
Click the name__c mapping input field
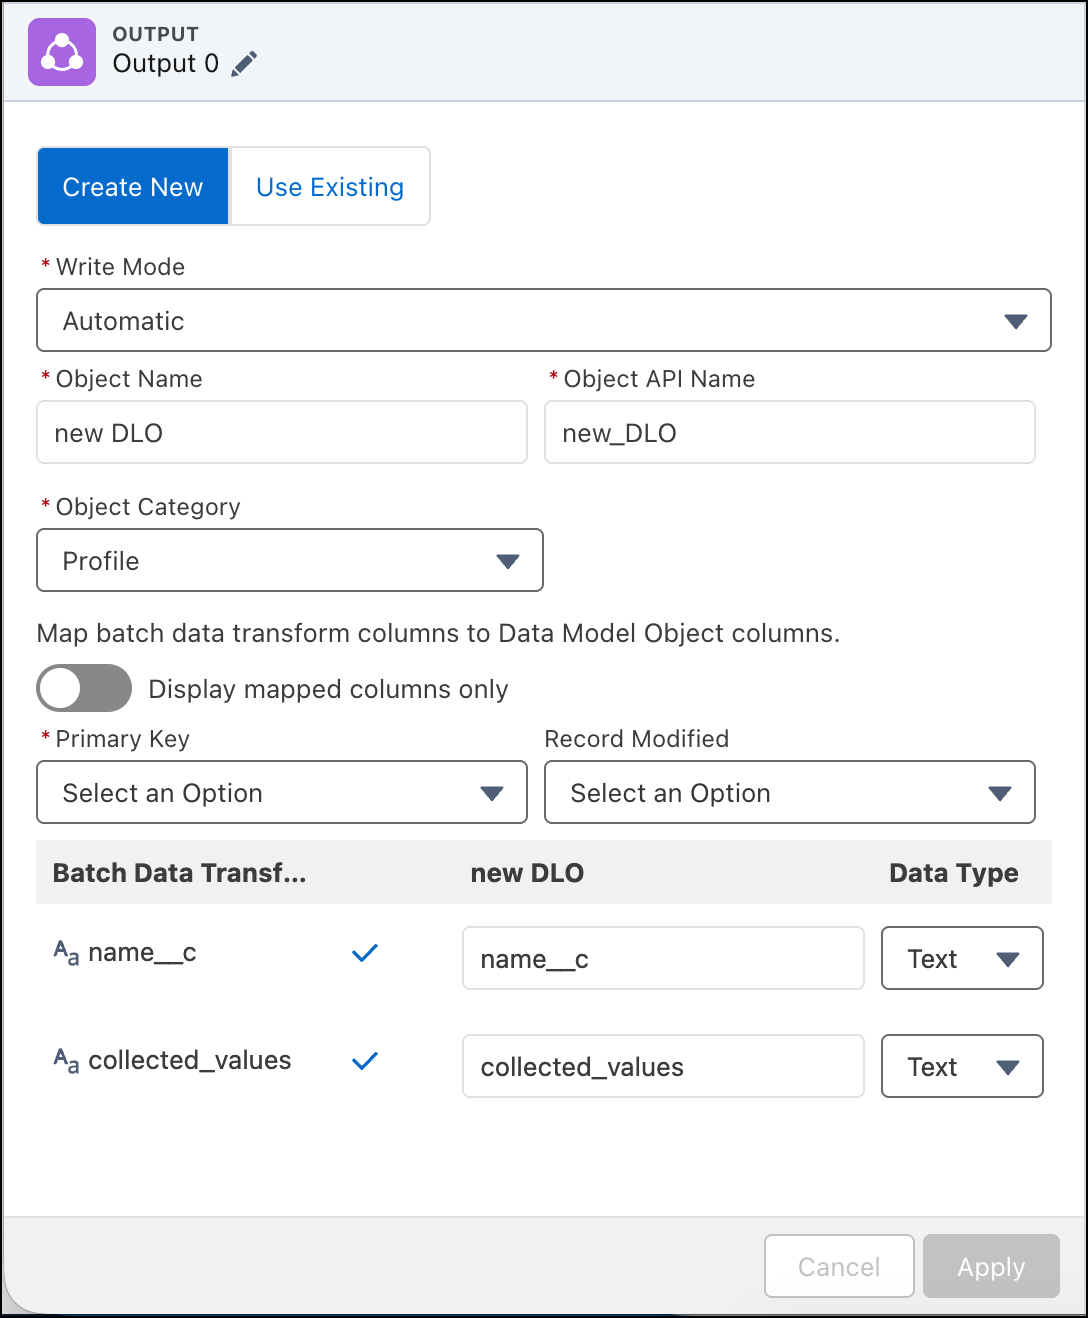pyautogui.click(x=663, y=958)
